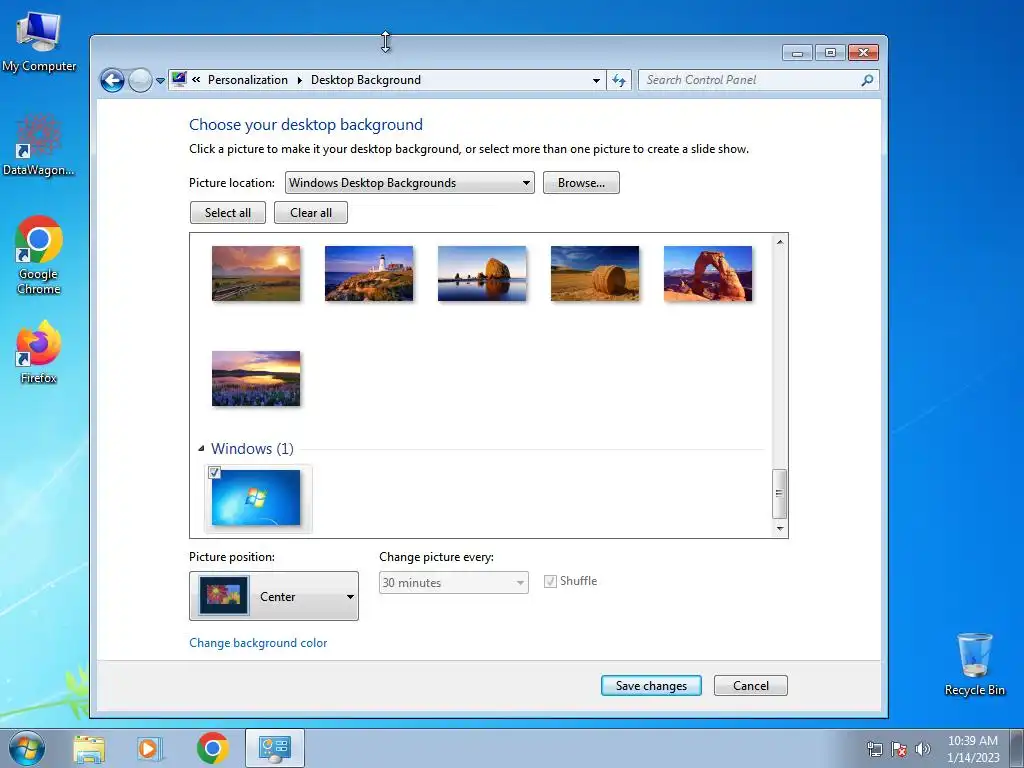1024x768 pixels.
Task: Toggle the Windows wallpaper checkbox
Action: click(214, 472)
